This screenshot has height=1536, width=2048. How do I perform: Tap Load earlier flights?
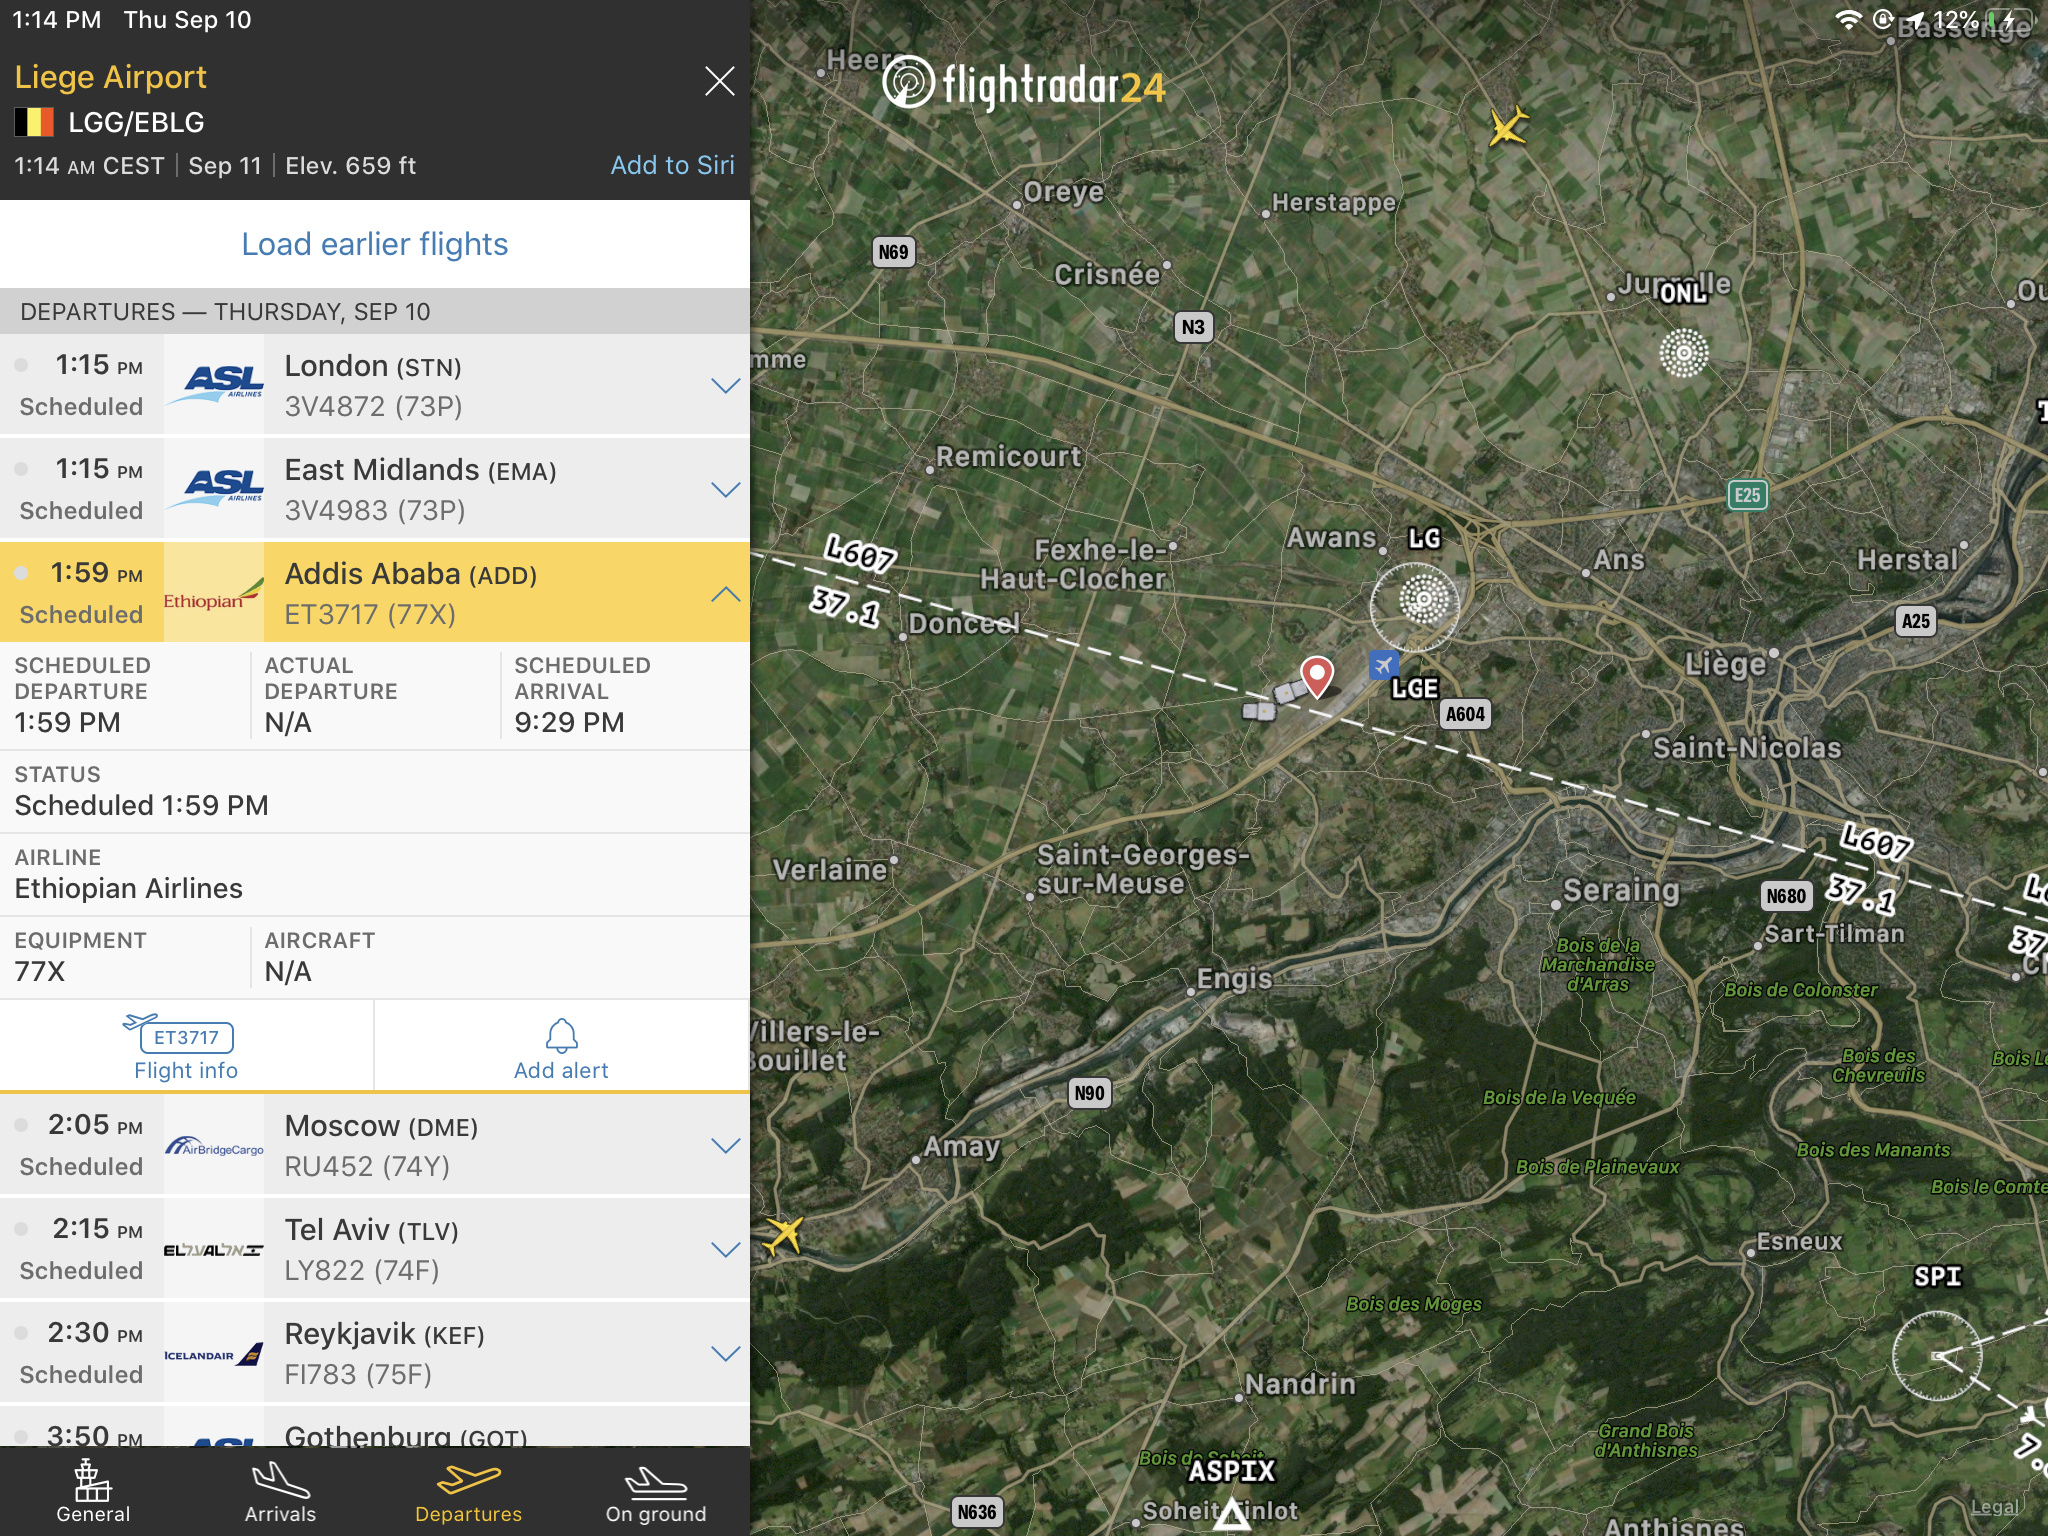(375, 244)
